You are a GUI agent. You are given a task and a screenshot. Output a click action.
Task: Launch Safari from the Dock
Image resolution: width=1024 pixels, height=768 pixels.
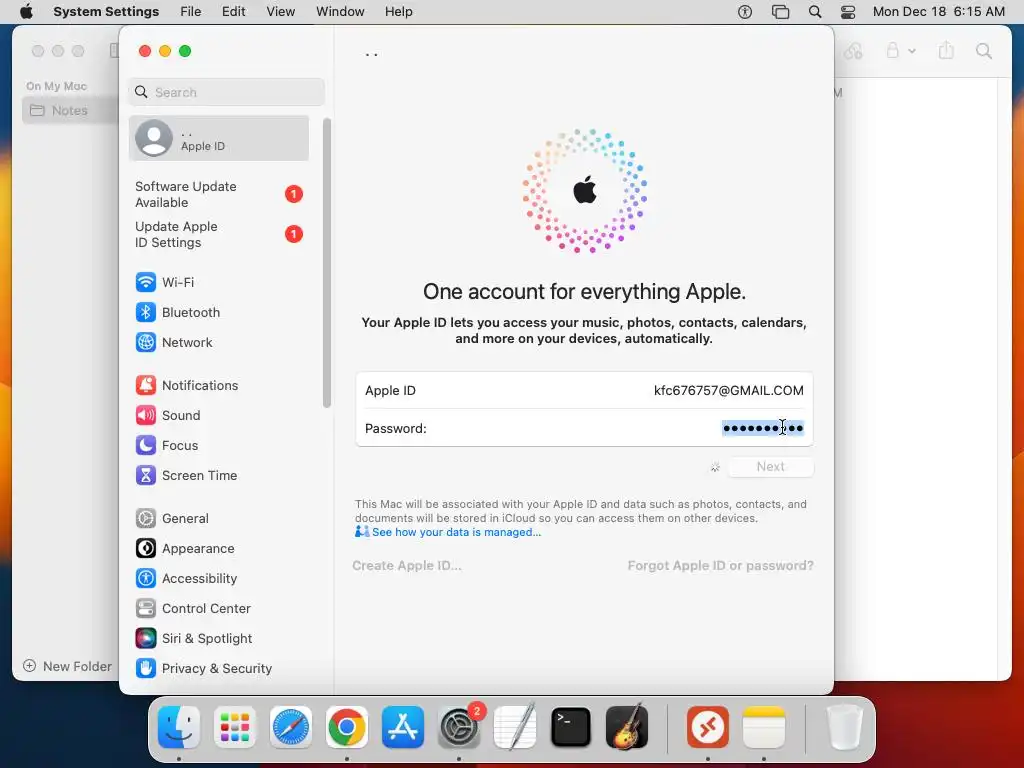(x=291, y=727)
